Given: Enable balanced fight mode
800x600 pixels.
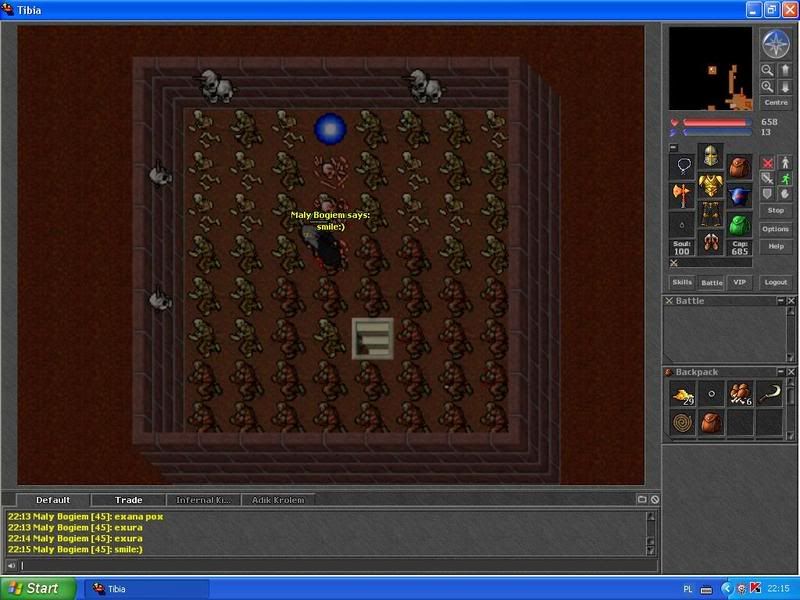Looking at the screenshot, I should click(x=767, y=178).
